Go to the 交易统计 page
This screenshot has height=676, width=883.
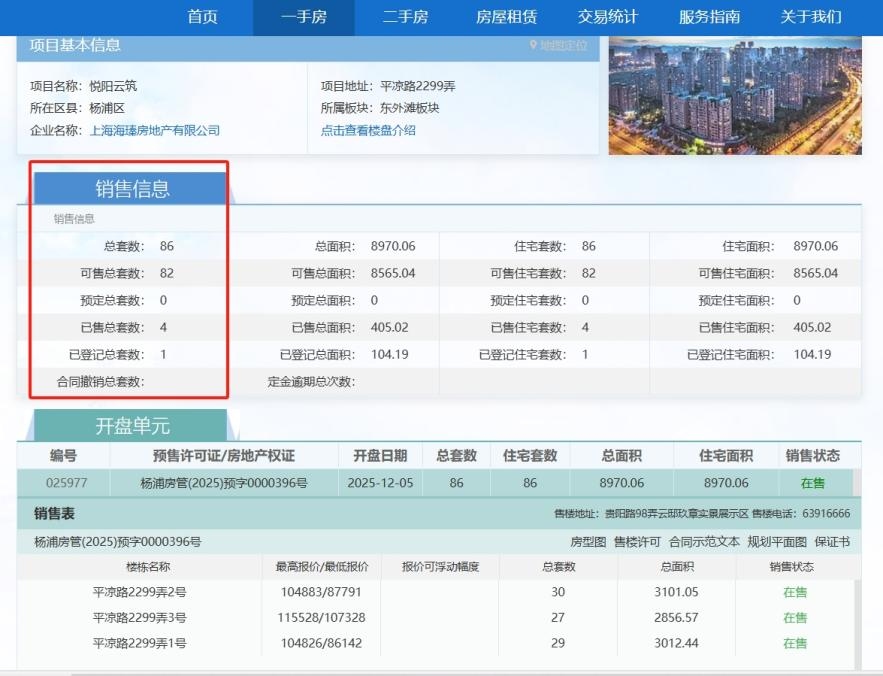click(x=610, y=17)
